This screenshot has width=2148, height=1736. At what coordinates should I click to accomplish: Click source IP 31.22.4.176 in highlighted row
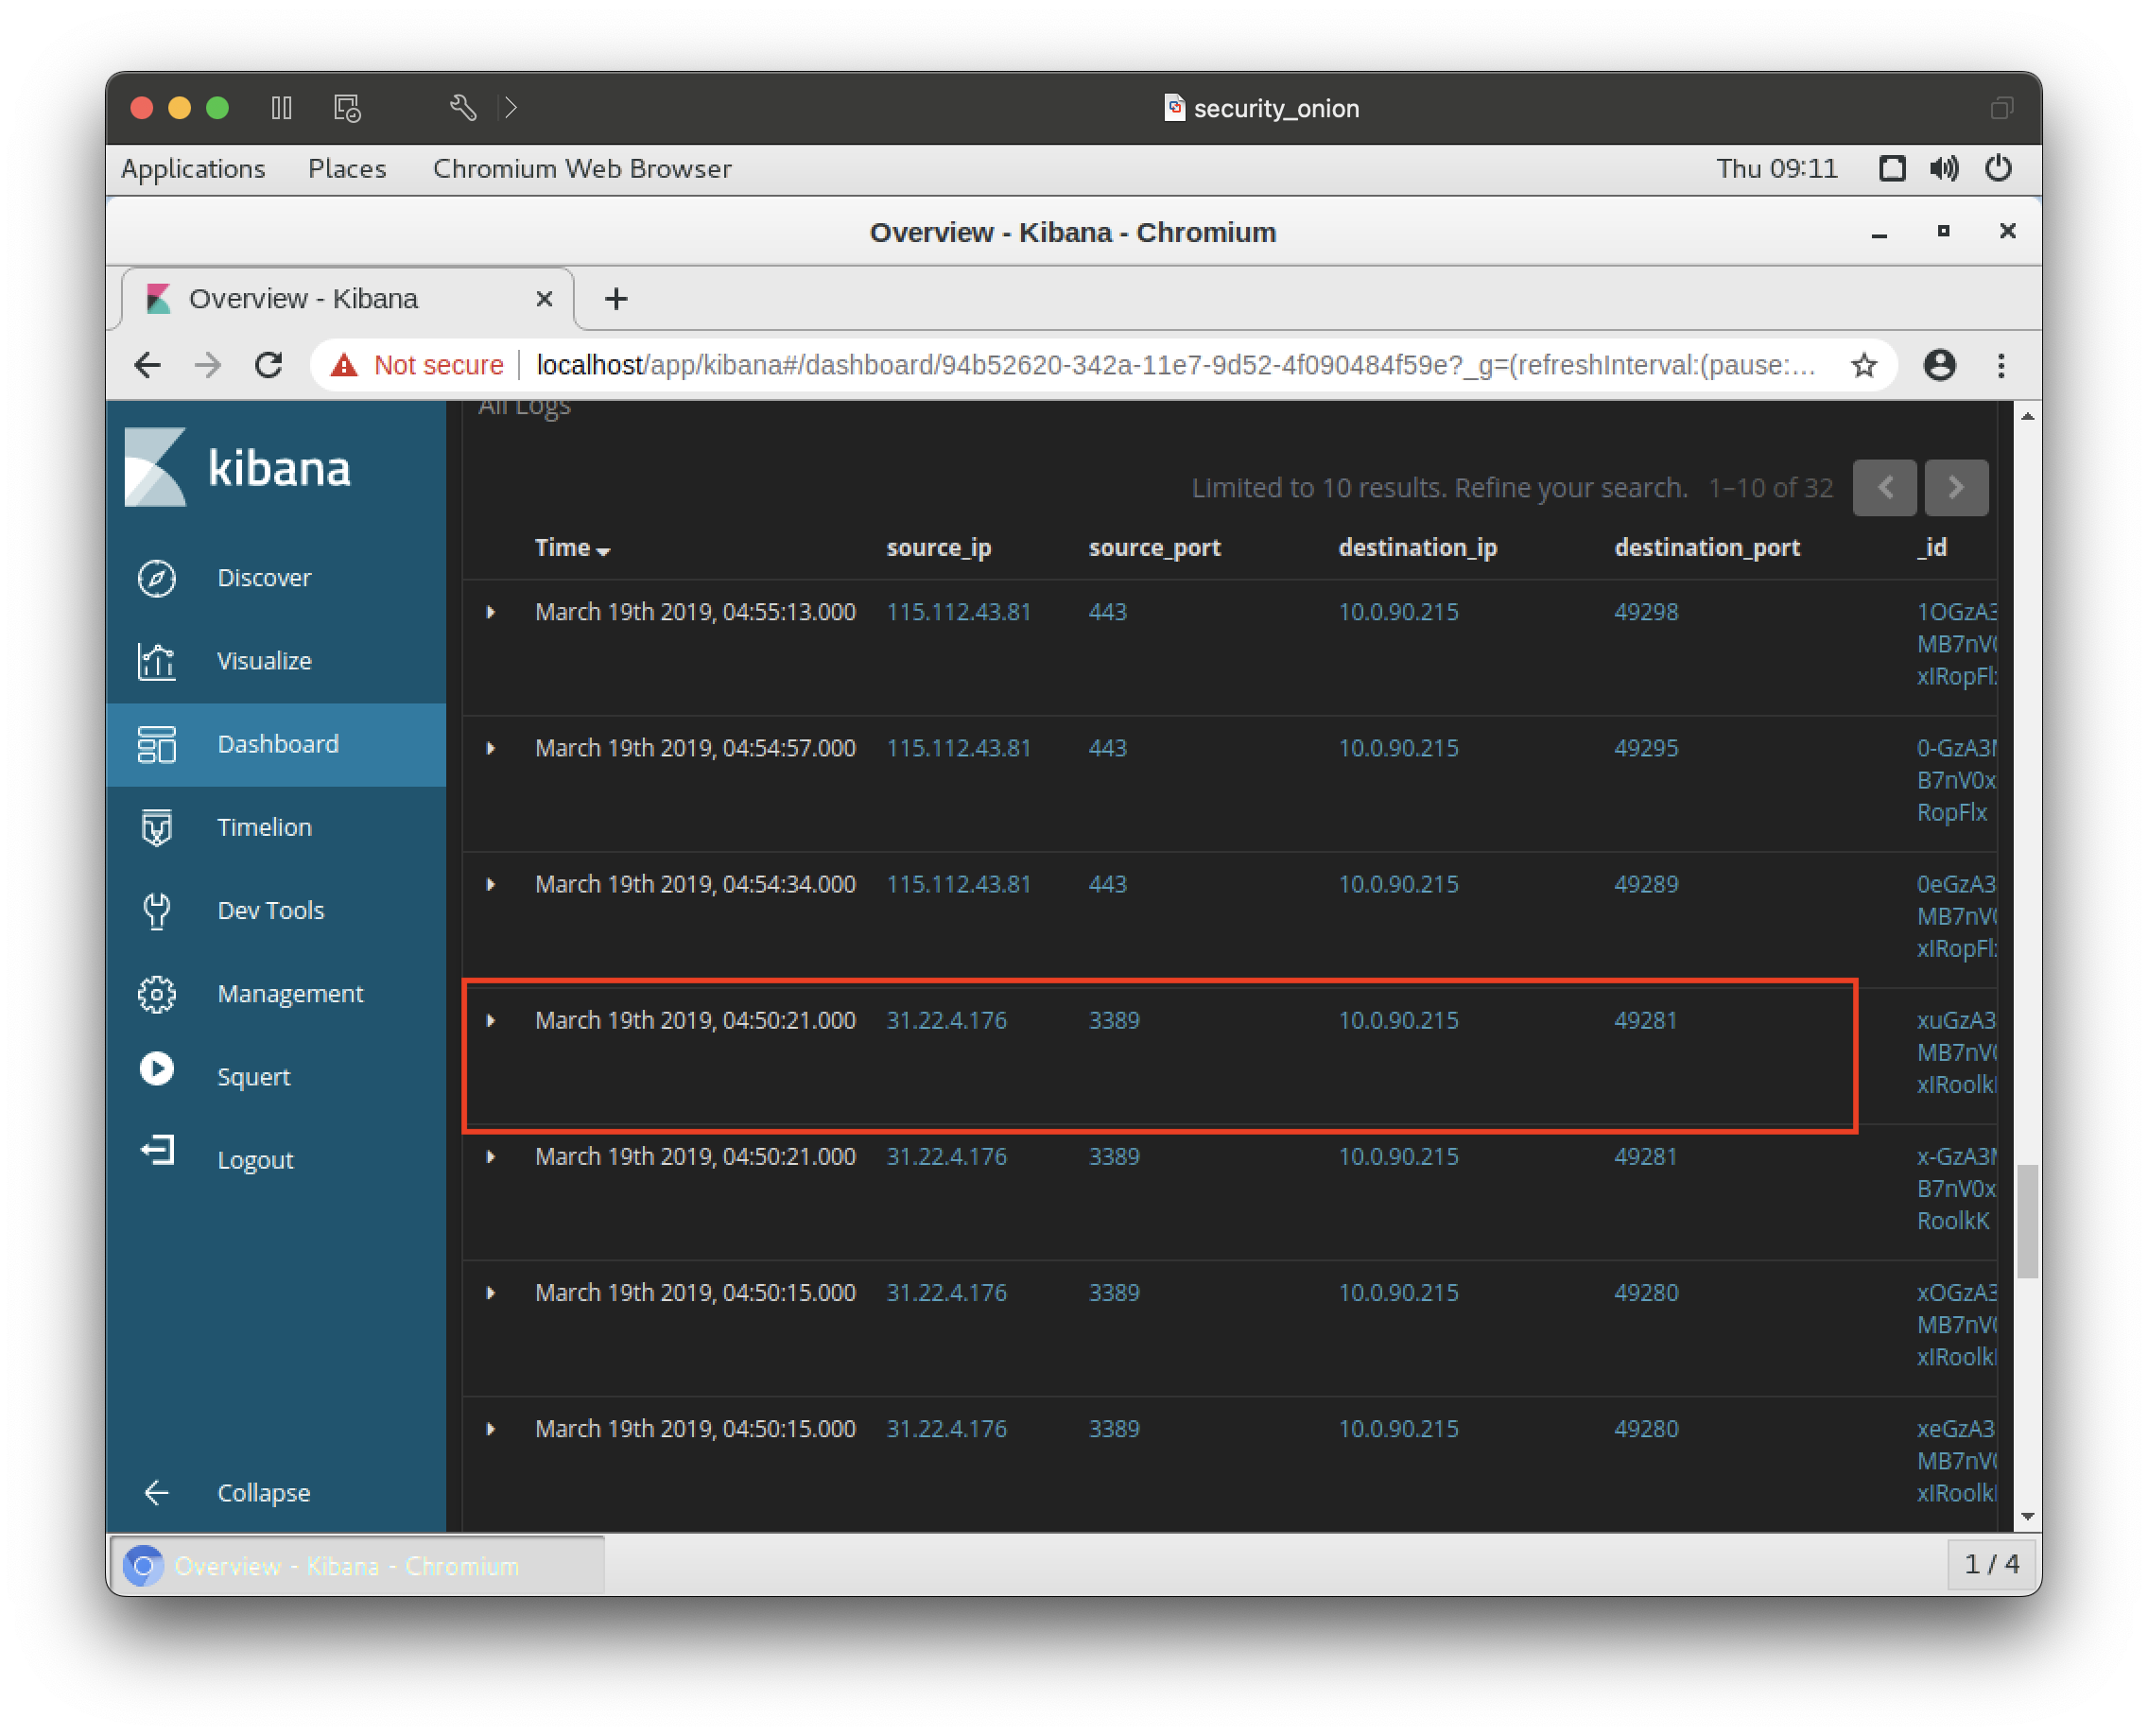pyautogui.click(x=946, y=1020)
